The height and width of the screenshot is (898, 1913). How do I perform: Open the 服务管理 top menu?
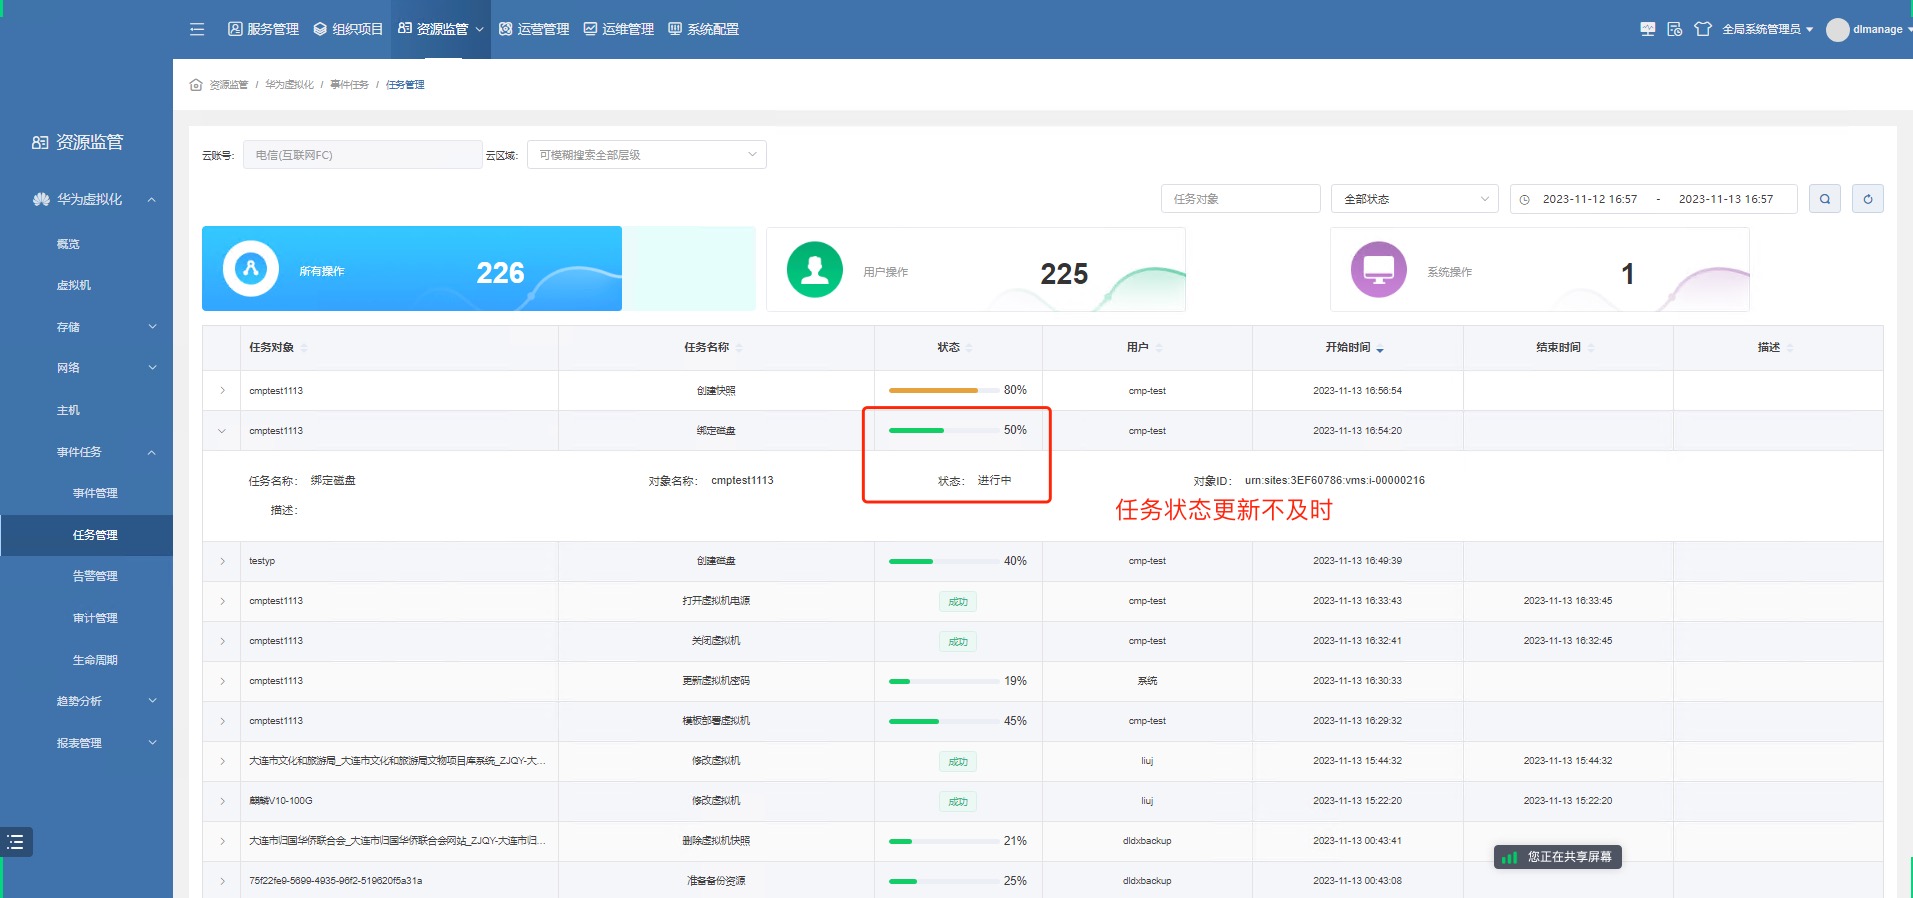264,29
